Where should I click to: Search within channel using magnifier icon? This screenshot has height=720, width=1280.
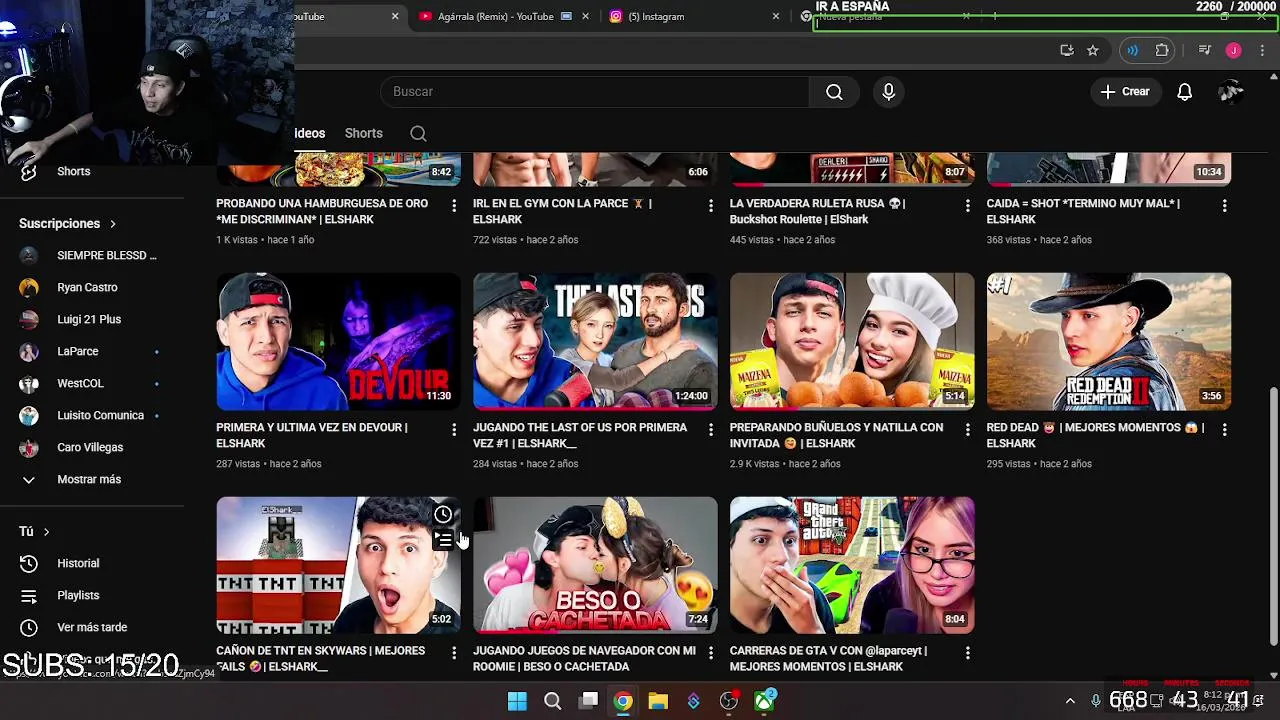coord(418,133)
